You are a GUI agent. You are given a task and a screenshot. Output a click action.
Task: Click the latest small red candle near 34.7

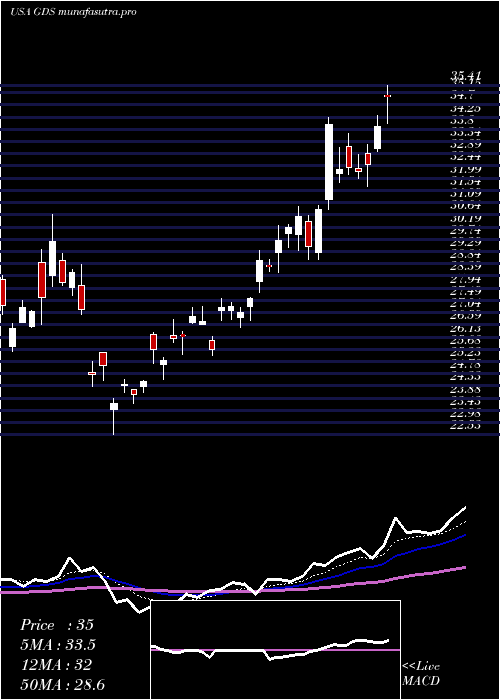[x=388, y=96]
